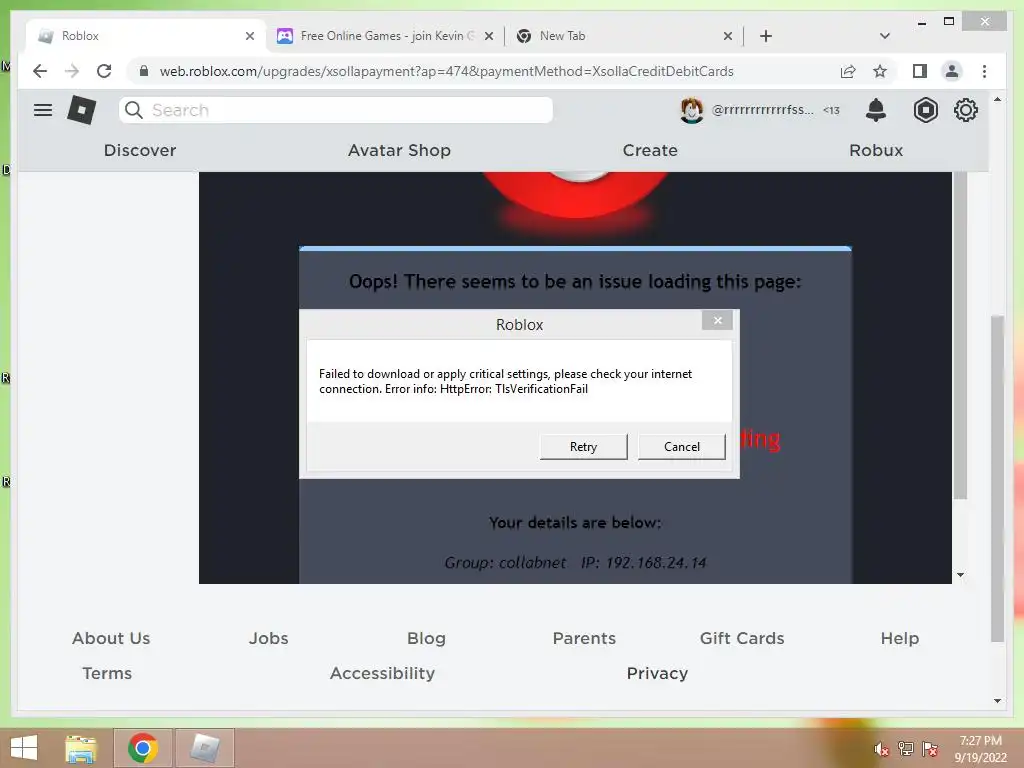Bookmark this page with the star

pos(880,71)
